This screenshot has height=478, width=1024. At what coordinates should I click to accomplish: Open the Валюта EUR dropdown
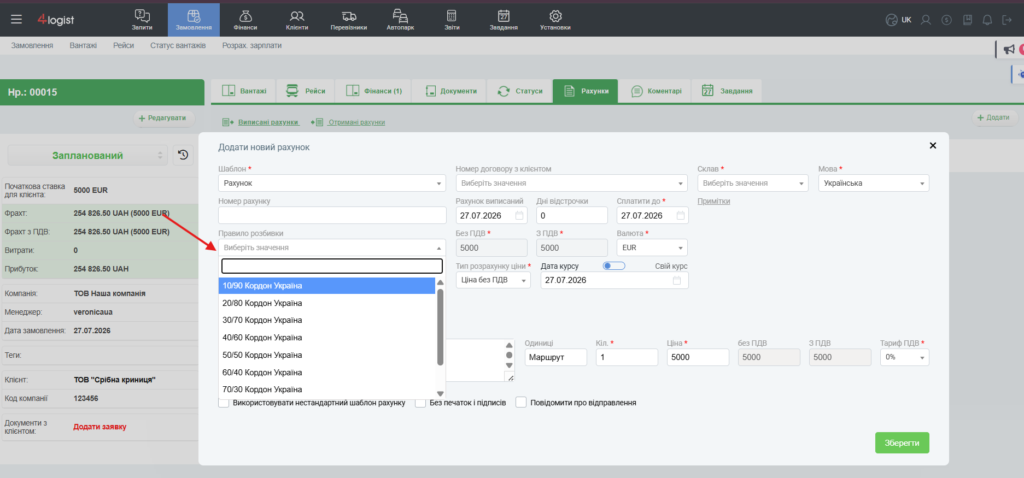652,247
